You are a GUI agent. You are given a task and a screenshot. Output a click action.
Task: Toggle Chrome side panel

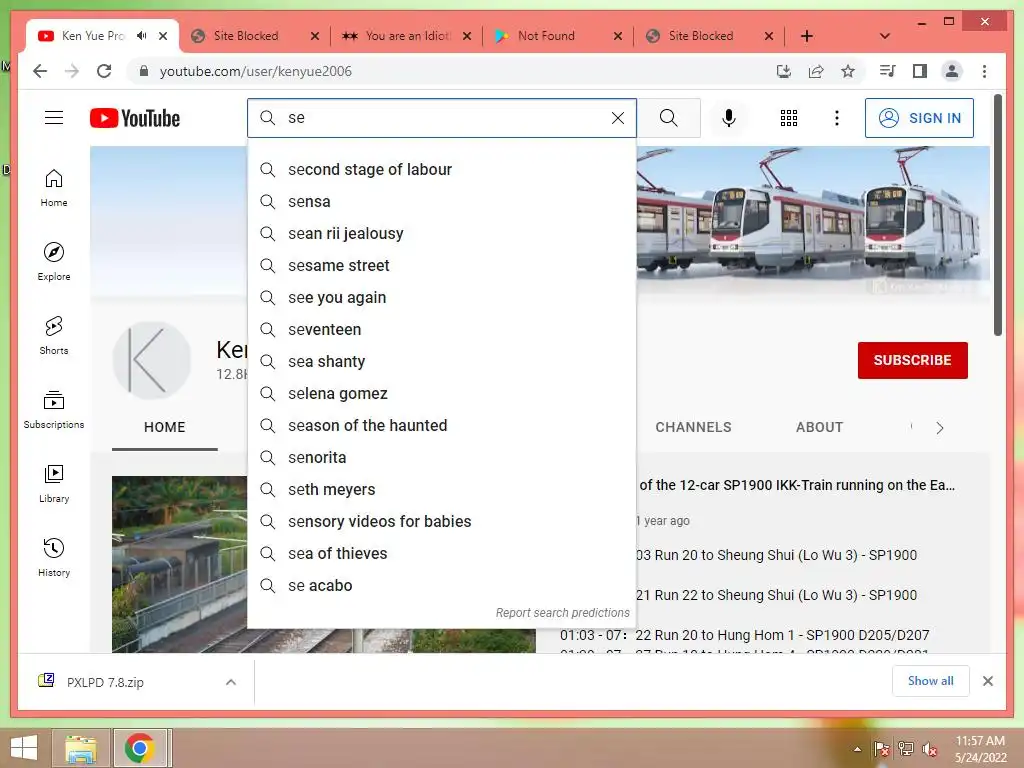920,71
